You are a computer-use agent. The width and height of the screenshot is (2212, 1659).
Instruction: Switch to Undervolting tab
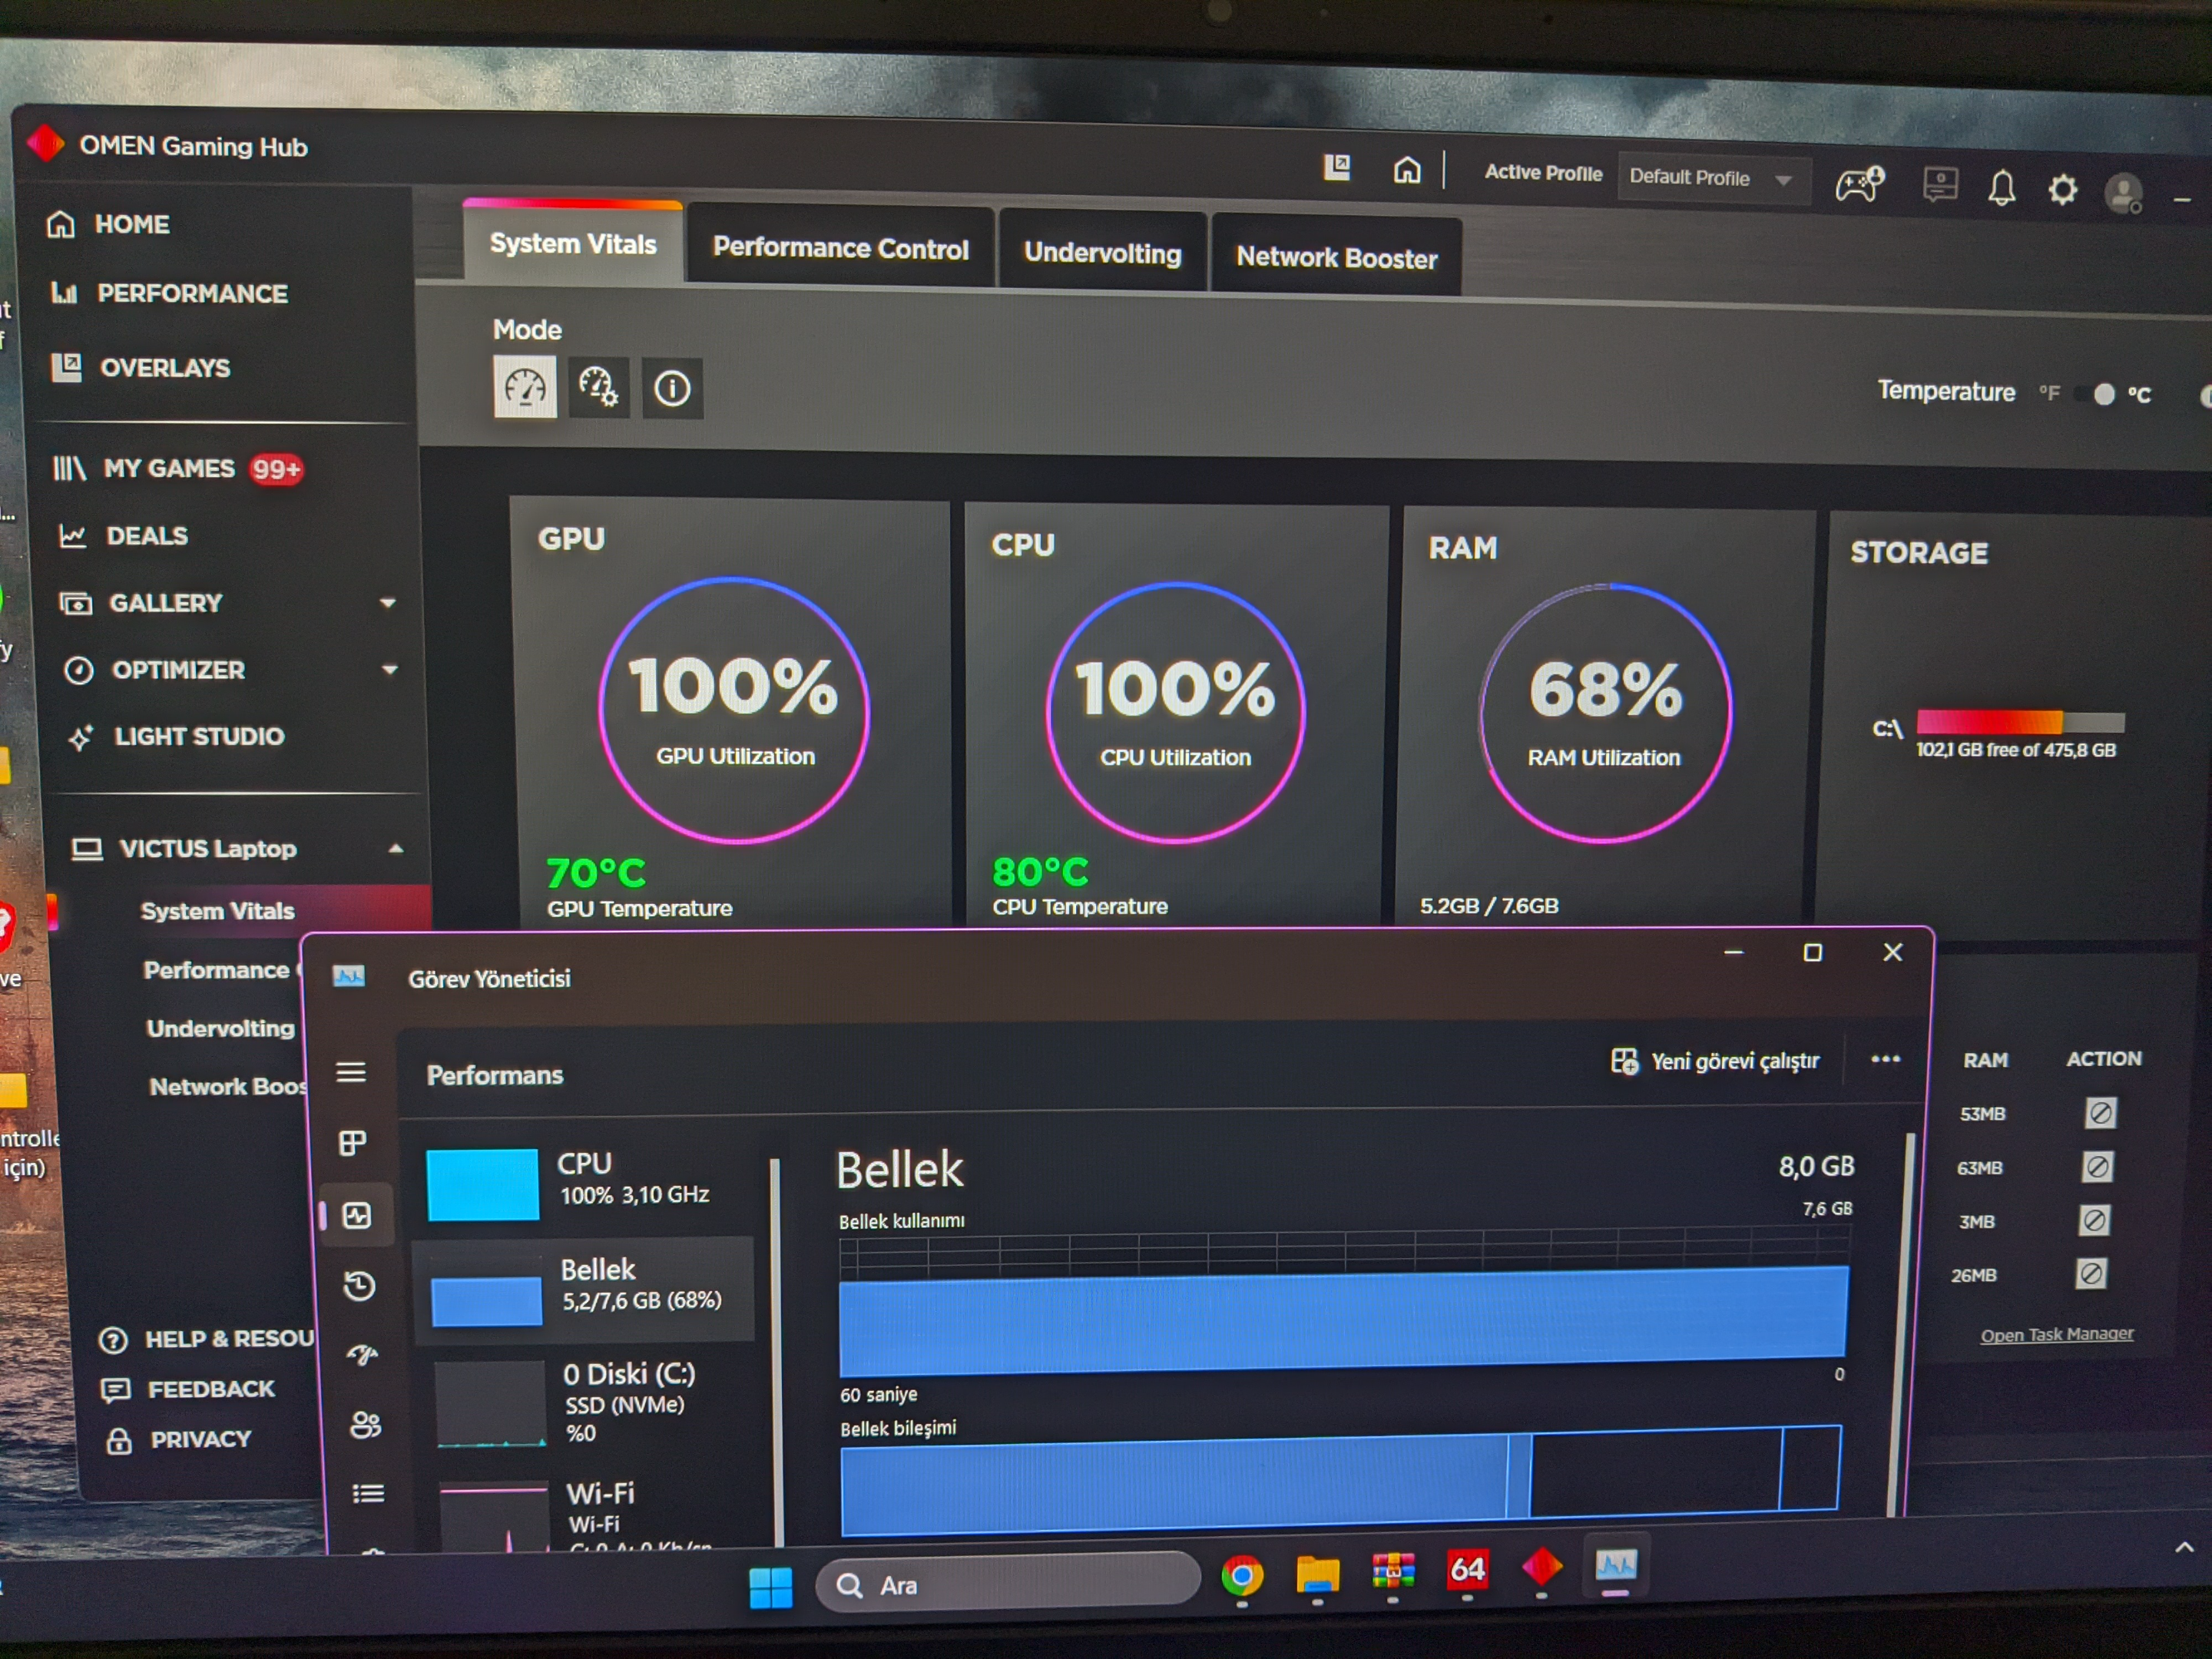pos(1102,254)
